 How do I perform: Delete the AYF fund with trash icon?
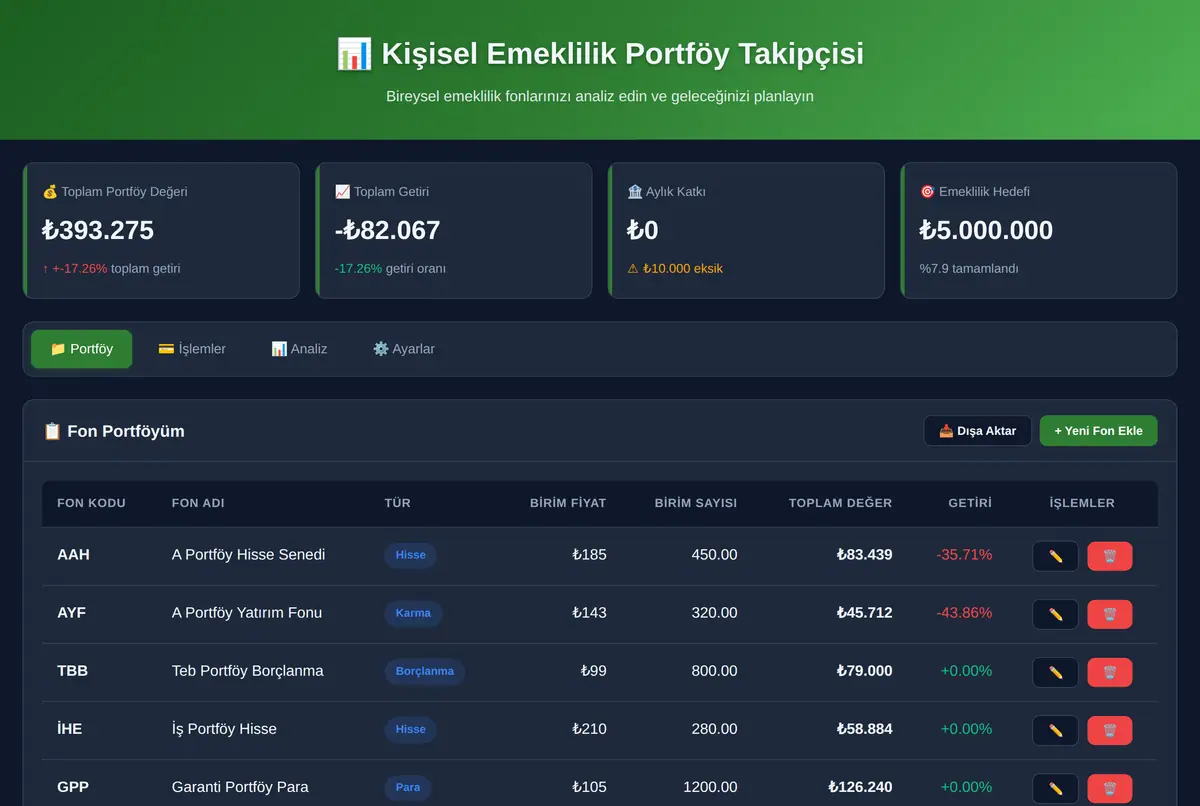click(x=1110, y=614)
